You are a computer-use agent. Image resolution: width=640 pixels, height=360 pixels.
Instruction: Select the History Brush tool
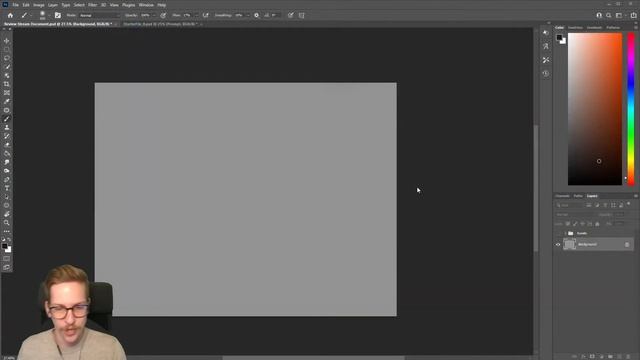[7, 136]
